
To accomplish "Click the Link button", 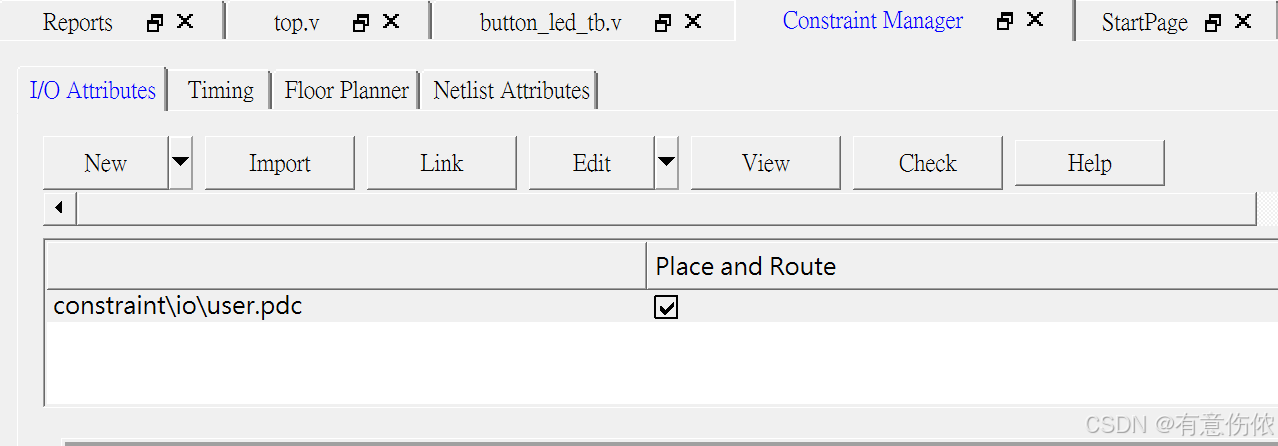I will [x=442, y=163].
